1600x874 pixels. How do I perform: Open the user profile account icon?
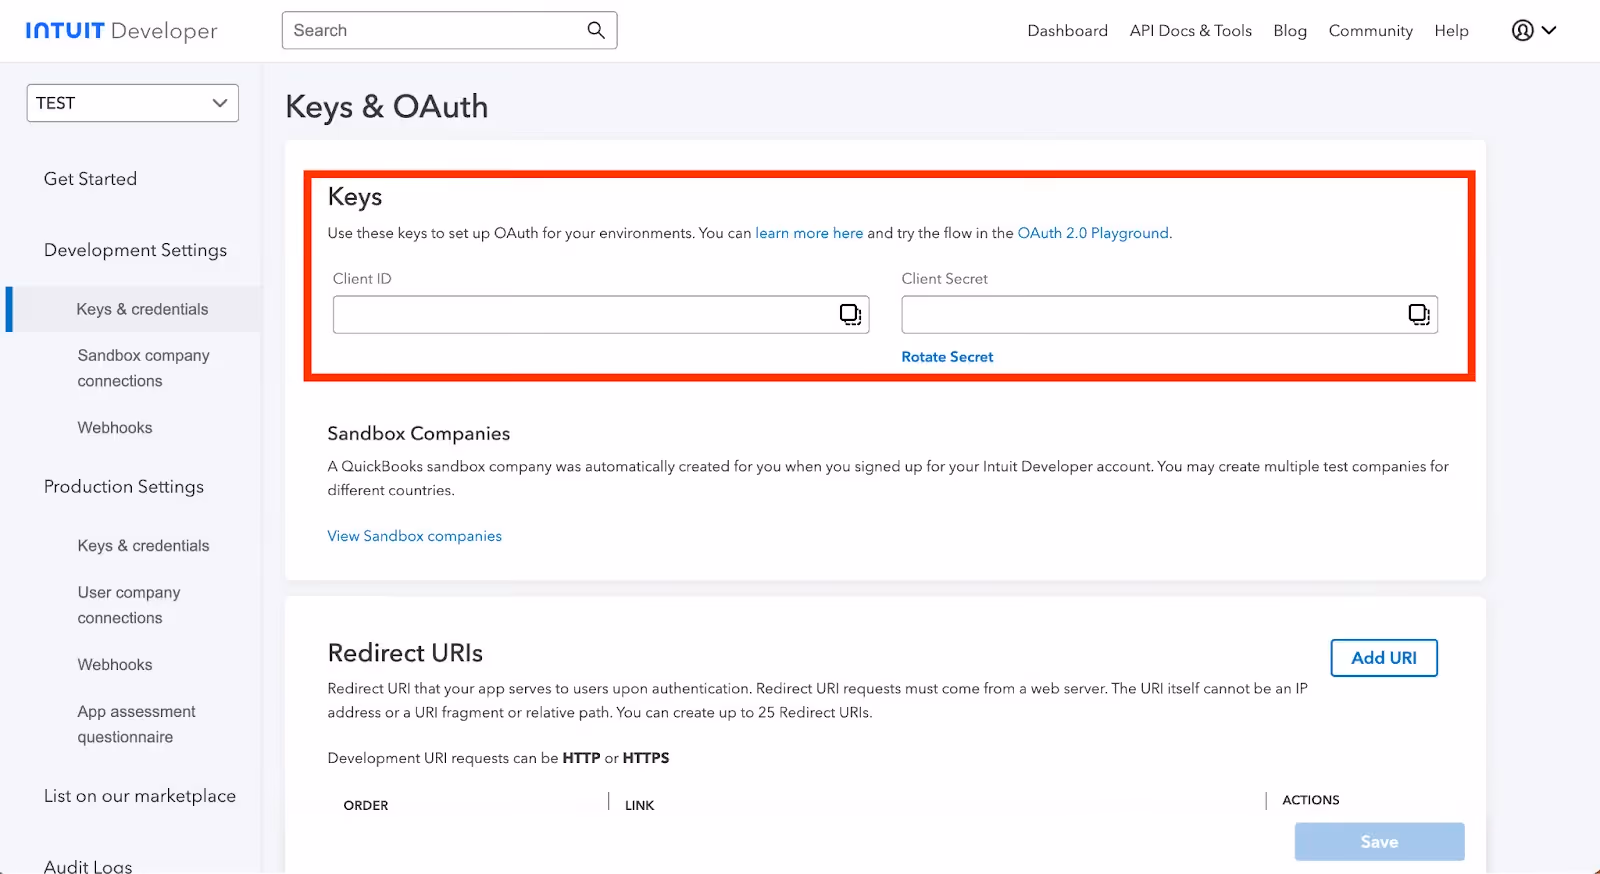(1522, 30)
